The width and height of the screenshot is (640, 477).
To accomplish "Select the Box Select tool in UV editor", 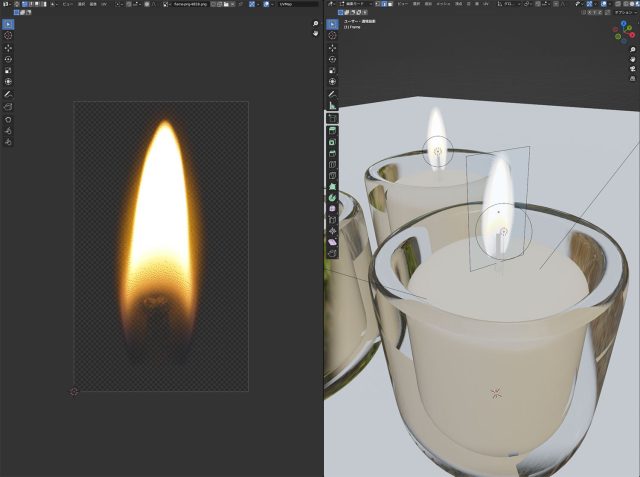I will (8, 24).
